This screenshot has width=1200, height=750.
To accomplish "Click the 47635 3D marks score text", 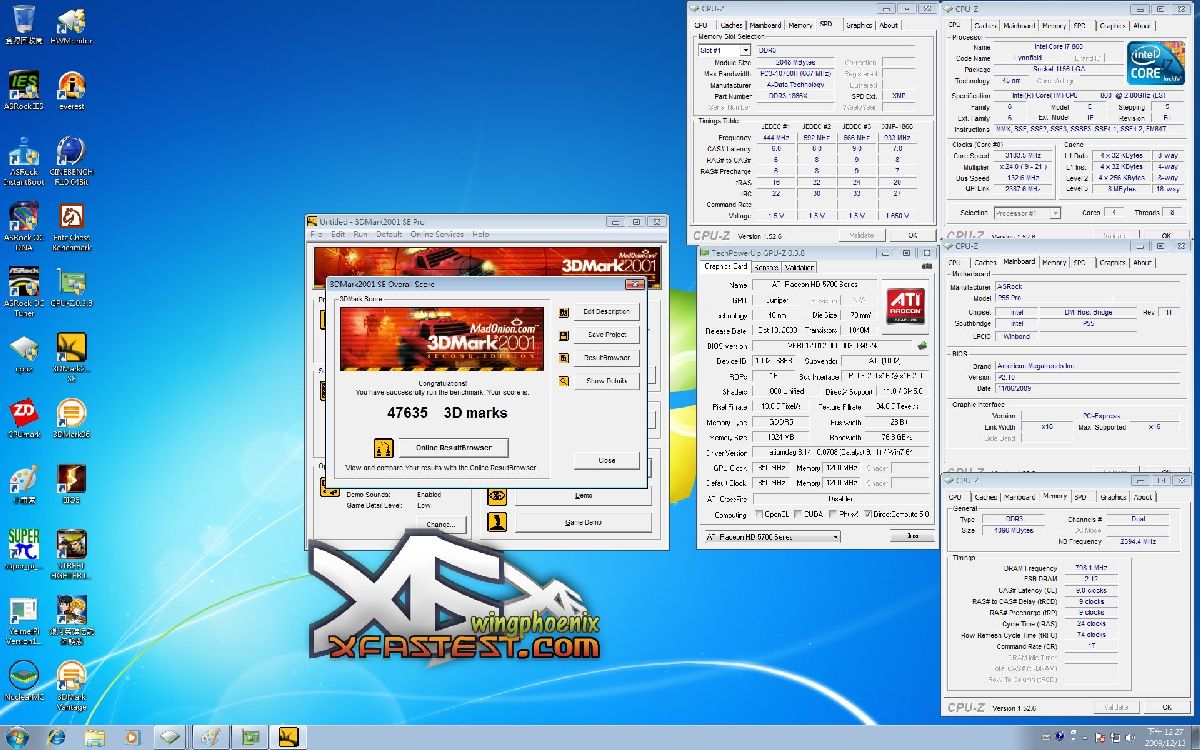I will coord(447,412).
